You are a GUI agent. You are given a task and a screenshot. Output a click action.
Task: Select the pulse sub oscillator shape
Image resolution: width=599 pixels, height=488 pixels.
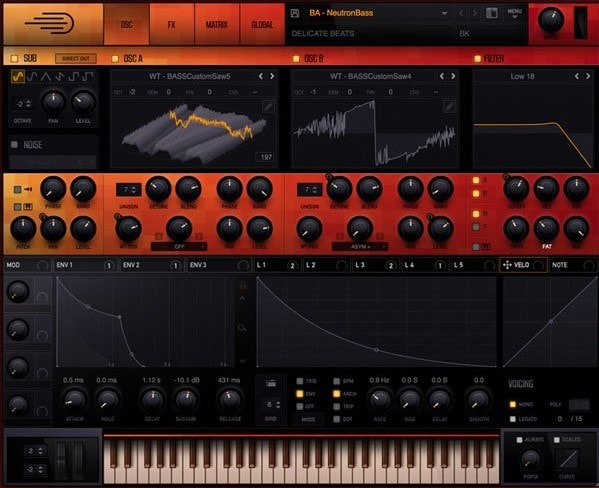(x=88, y=77)
